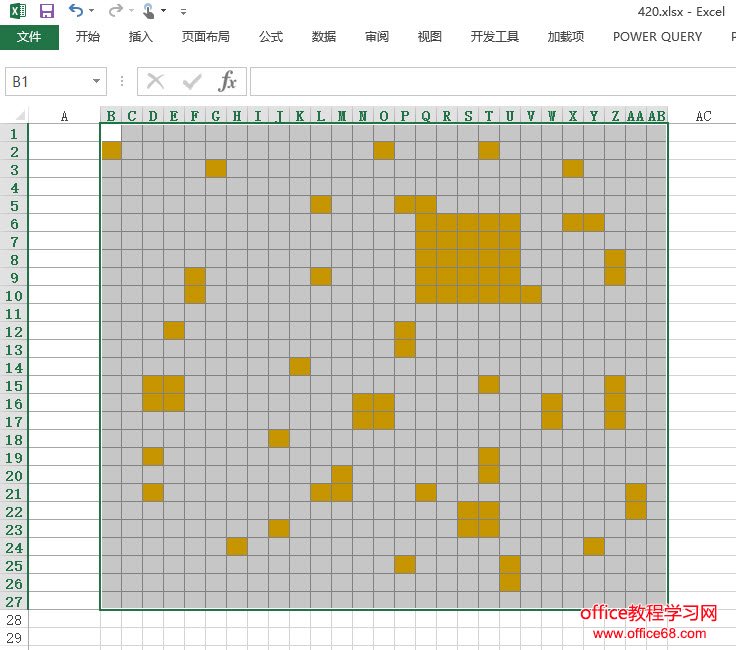Image resolution: width=736 pixels, height=650 pixels.
Task: Click the orange cell H24
Action: click(x=237, y=546)
